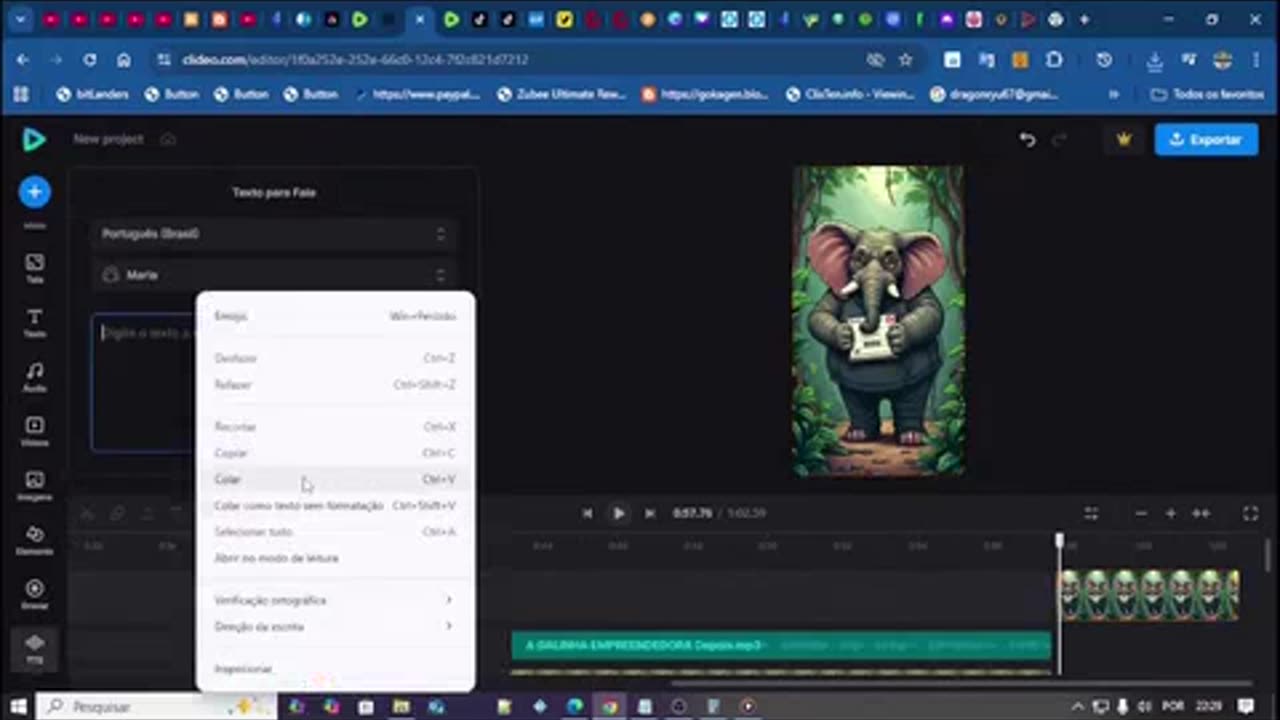Choose Selecionar tudo in the context menu

pyautogui.click(x=335, y=531)
